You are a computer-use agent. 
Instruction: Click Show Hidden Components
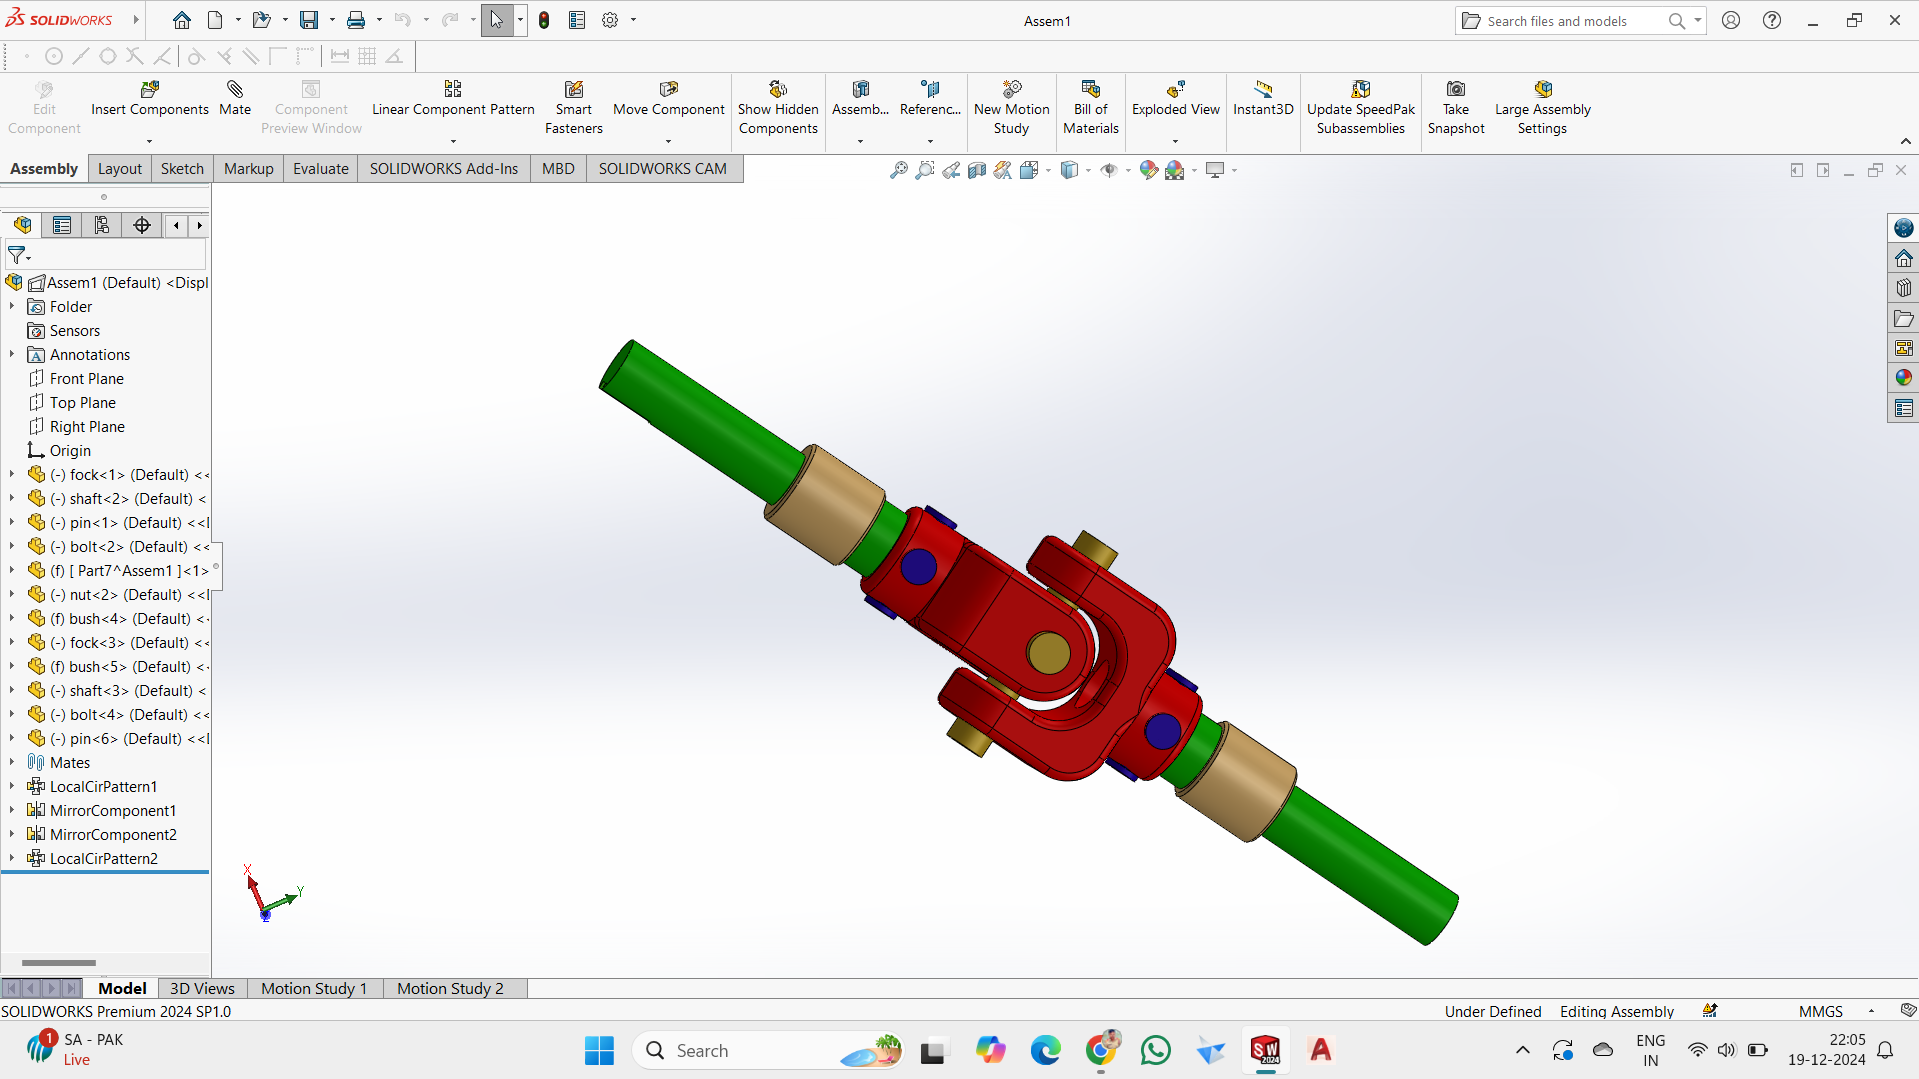click(778, 107)
